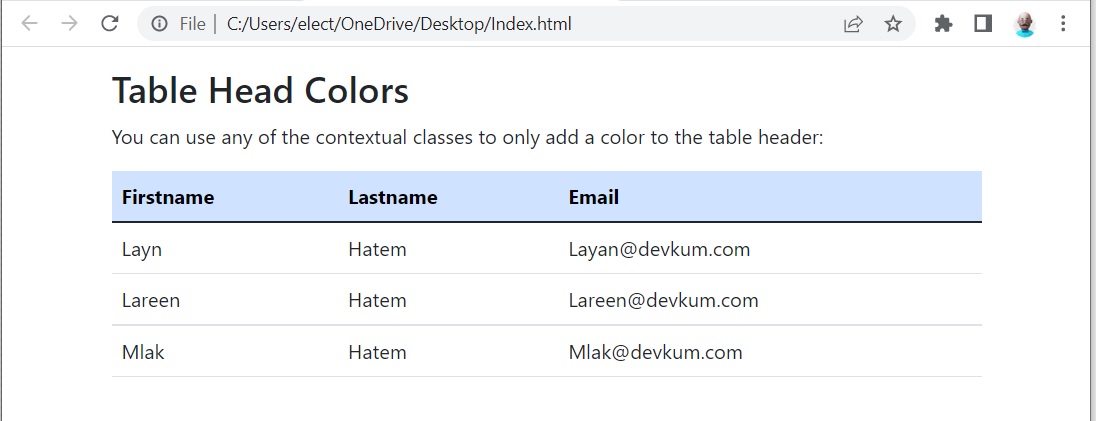Open the Extensions puzzle icon
The image size is (1096, 421).
(943, 24)
